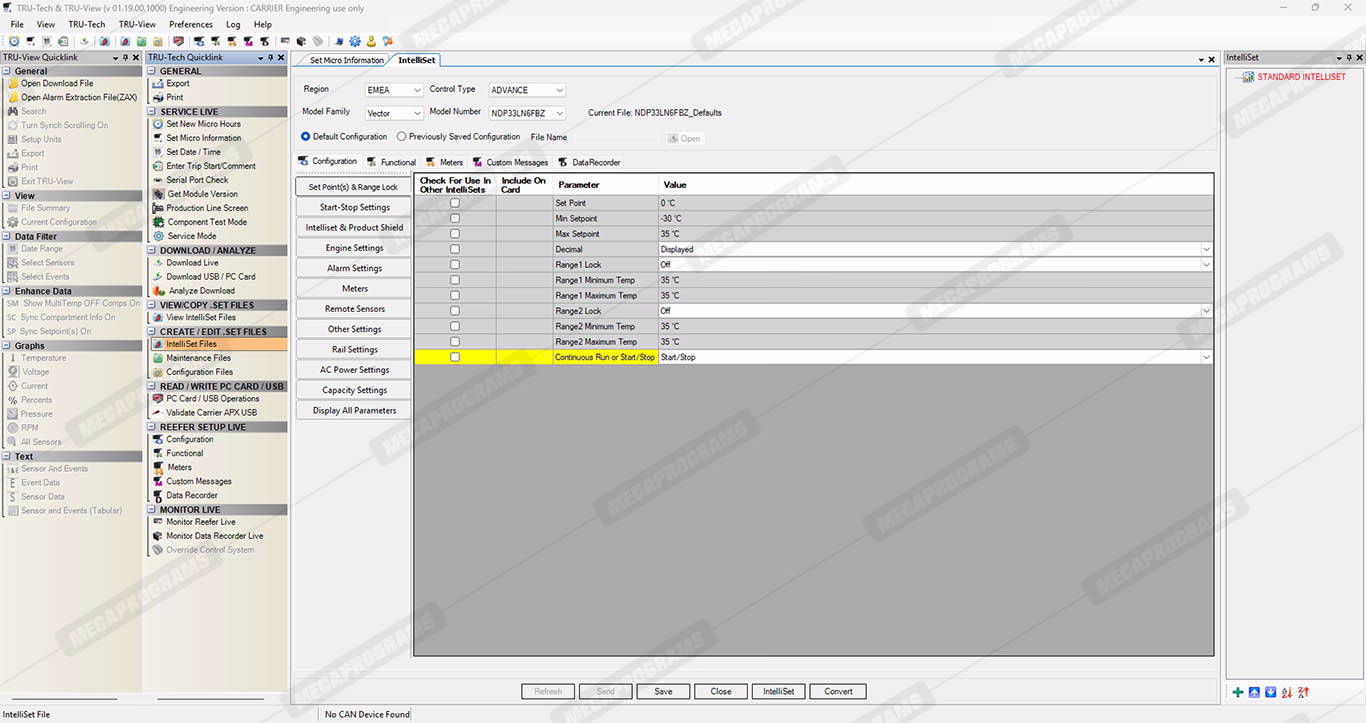
Task: Select STANDARD INTELLISET tree item
Action: (1300, 77)
